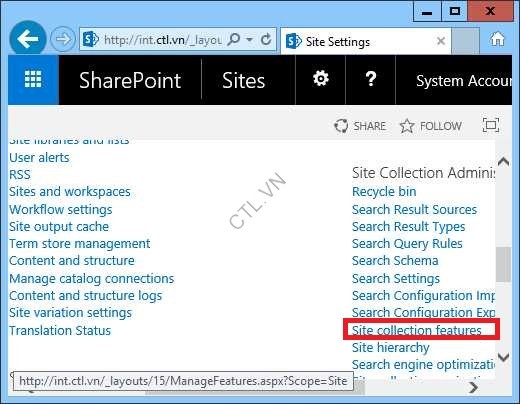The height and width of the screenshot is (404, 520).
Task: Open User alerts link
Action: coord(39,158)
